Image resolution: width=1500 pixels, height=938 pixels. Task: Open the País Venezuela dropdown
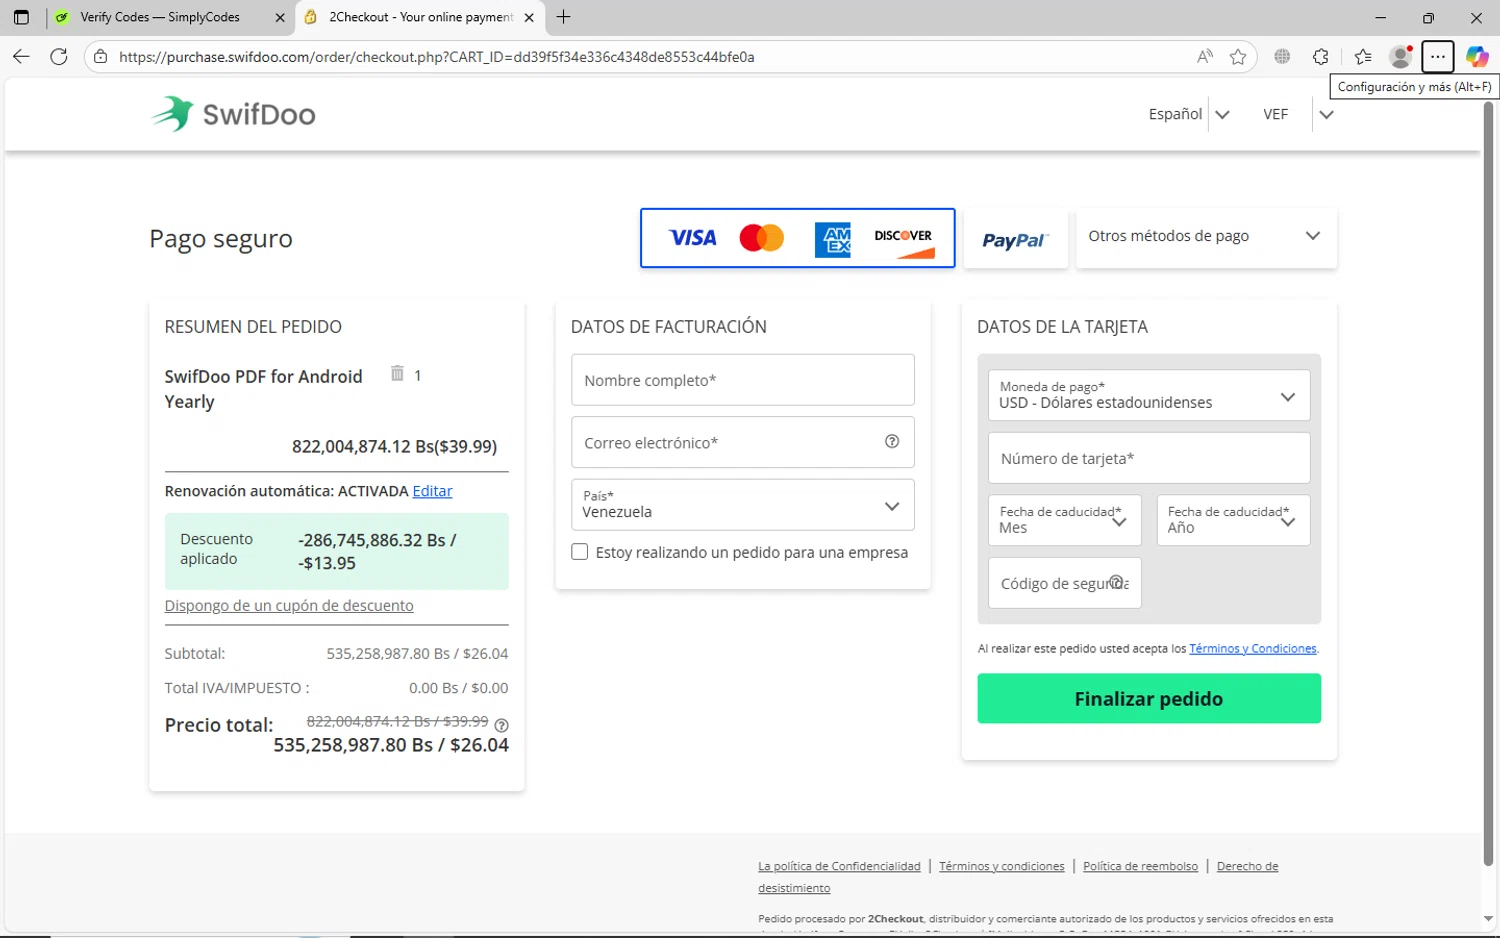(x=742, y=504)
